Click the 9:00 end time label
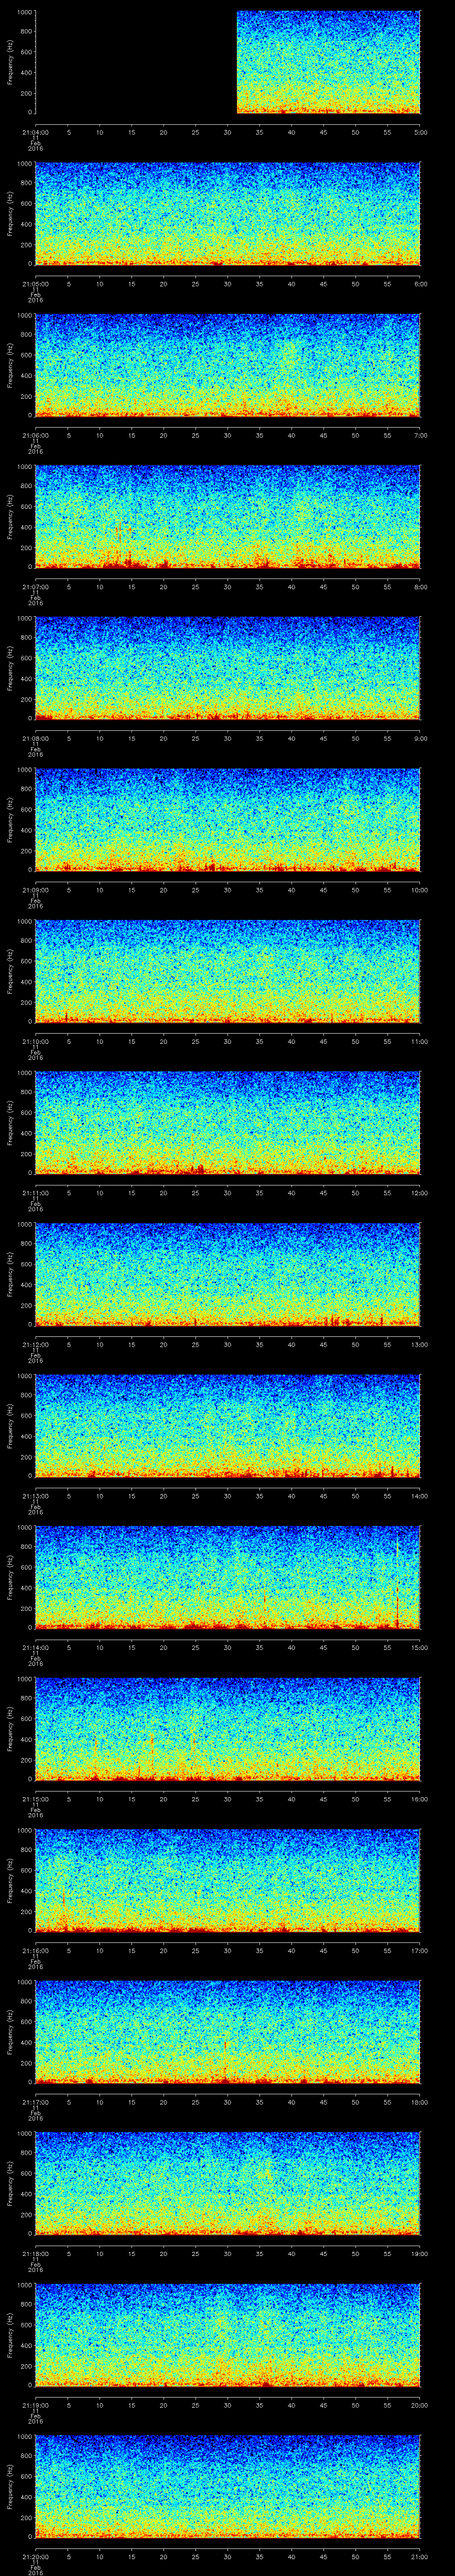 coord(420,738)
